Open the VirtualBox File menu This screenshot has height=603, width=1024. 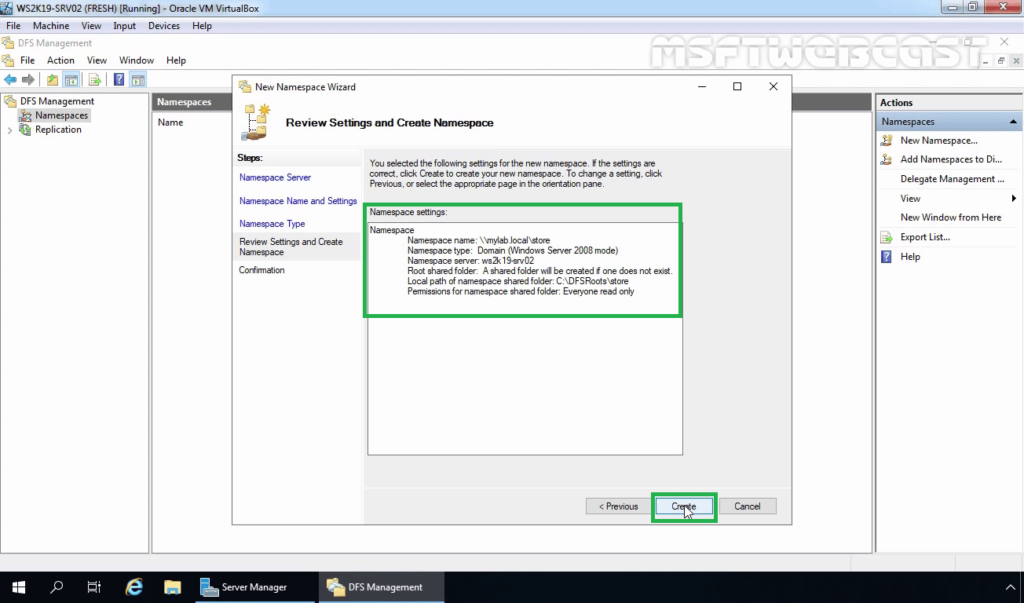(14, 25)
